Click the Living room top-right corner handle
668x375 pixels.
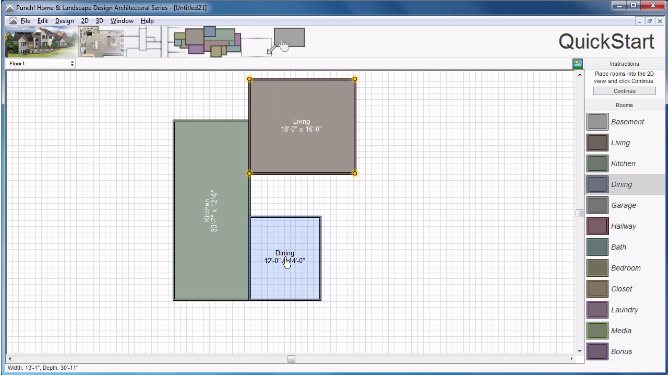pyautogui.click(x=354, y=79)
